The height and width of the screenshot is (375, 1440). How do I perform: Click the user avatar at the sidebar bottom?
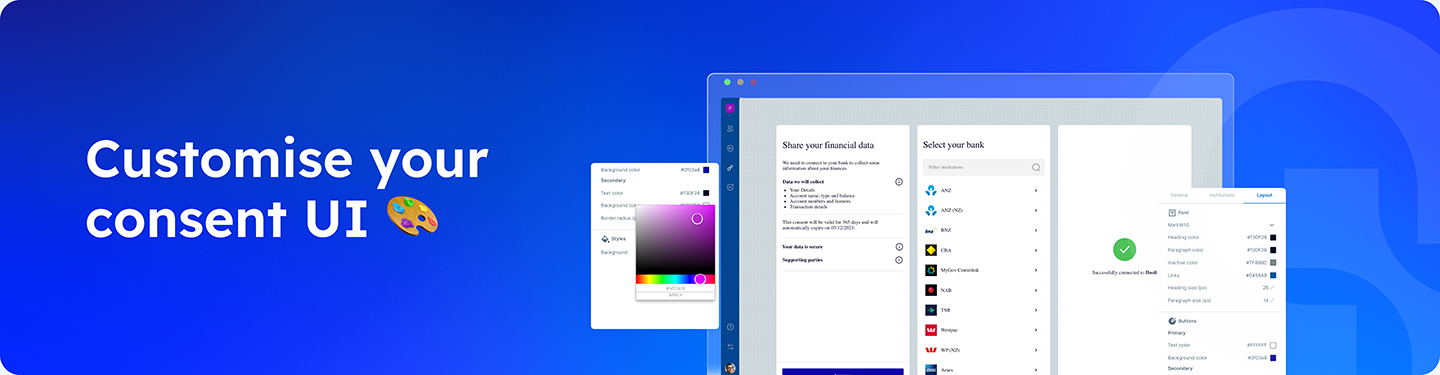(730, 368)
